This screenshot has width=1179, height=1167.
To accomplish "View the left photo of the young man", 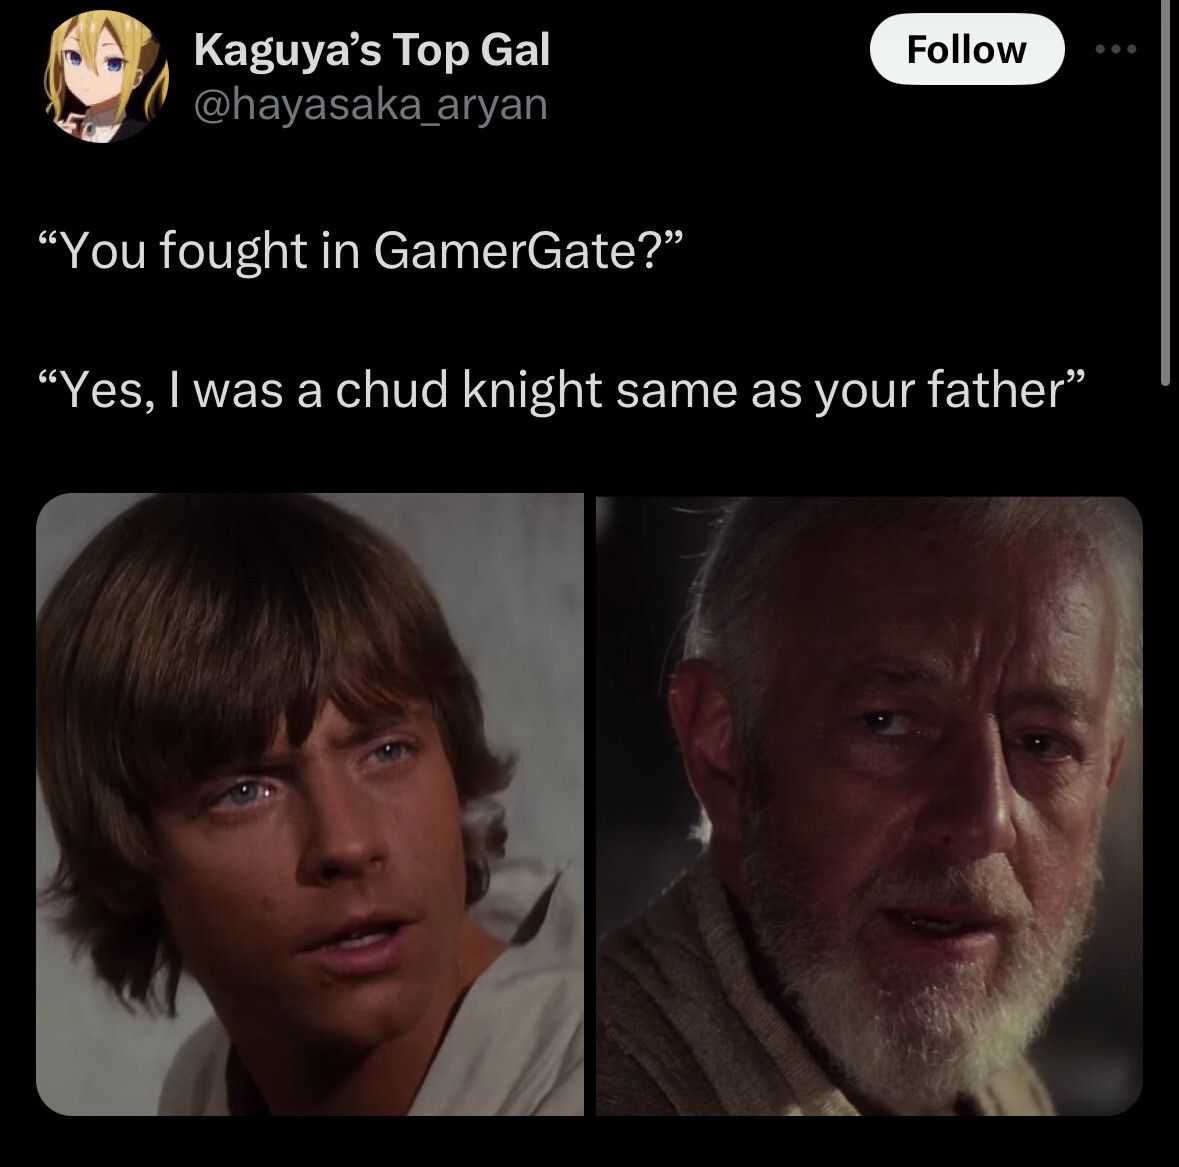I will (310, 804).
